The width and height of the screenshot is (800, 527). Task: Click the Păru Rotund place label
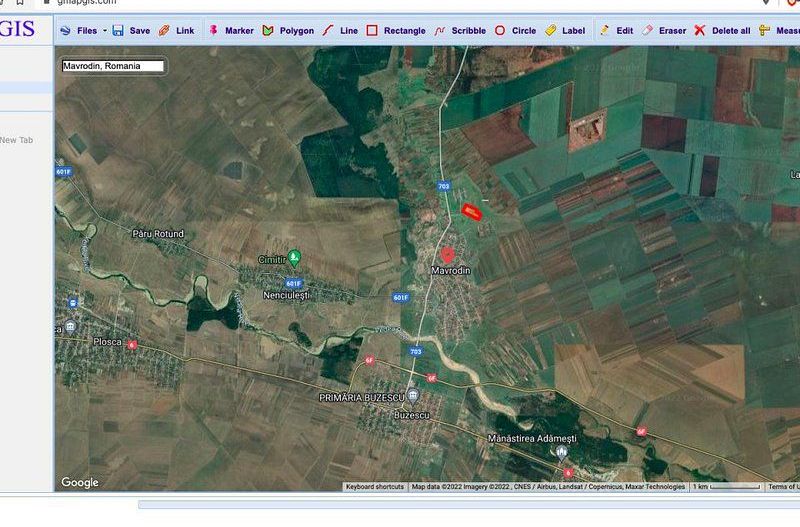[158, 234]
